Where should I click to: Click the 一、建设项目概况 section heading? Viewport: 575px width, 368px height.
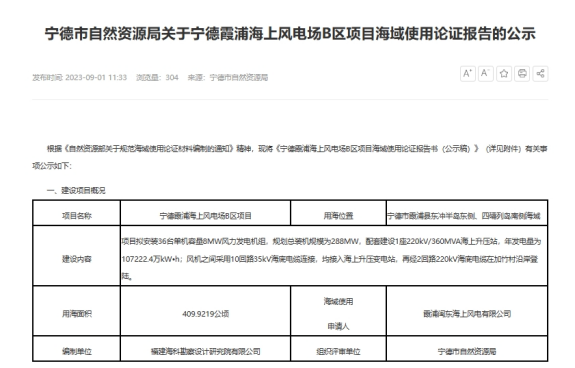(x=76, y=191)
